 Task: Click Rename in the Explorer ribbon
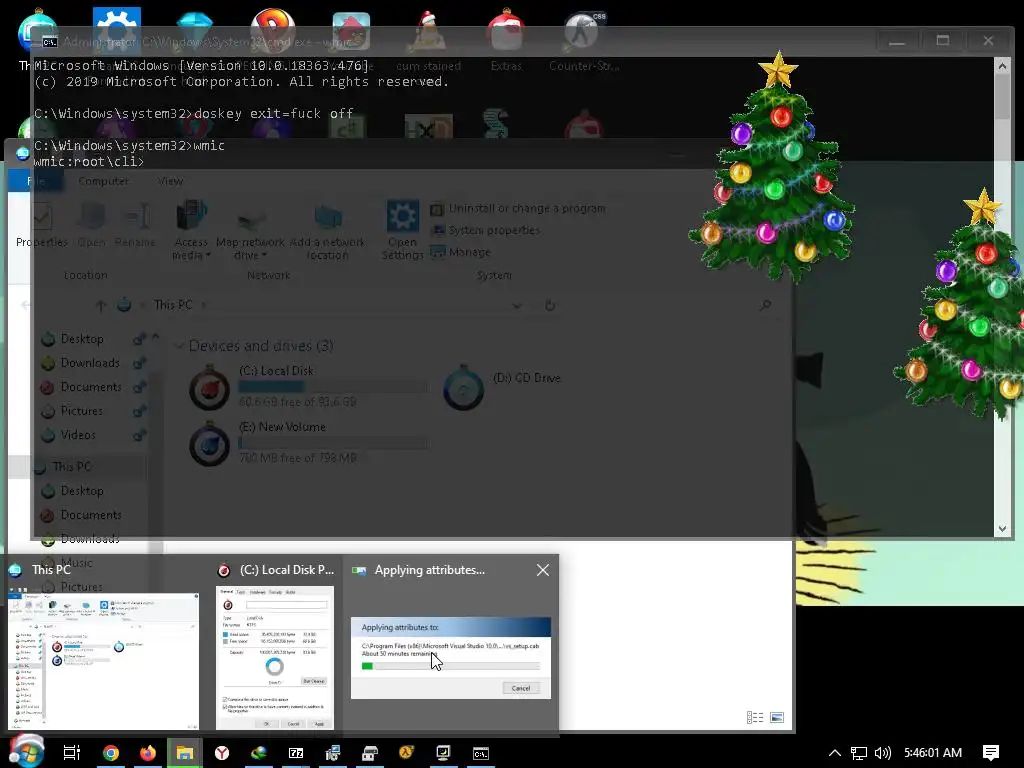(135, 225)
